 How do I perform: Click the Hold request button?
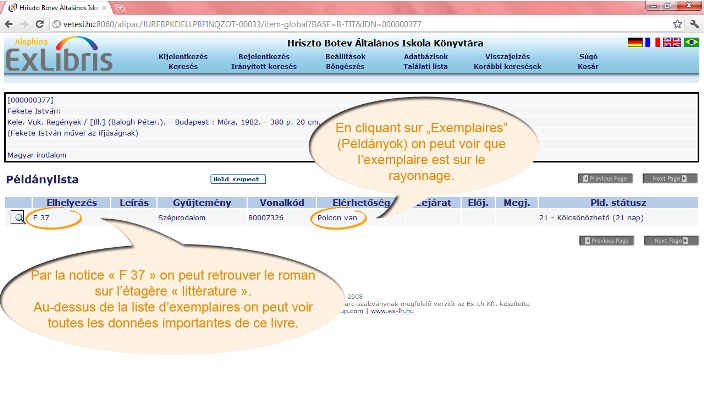coord(238,179)
